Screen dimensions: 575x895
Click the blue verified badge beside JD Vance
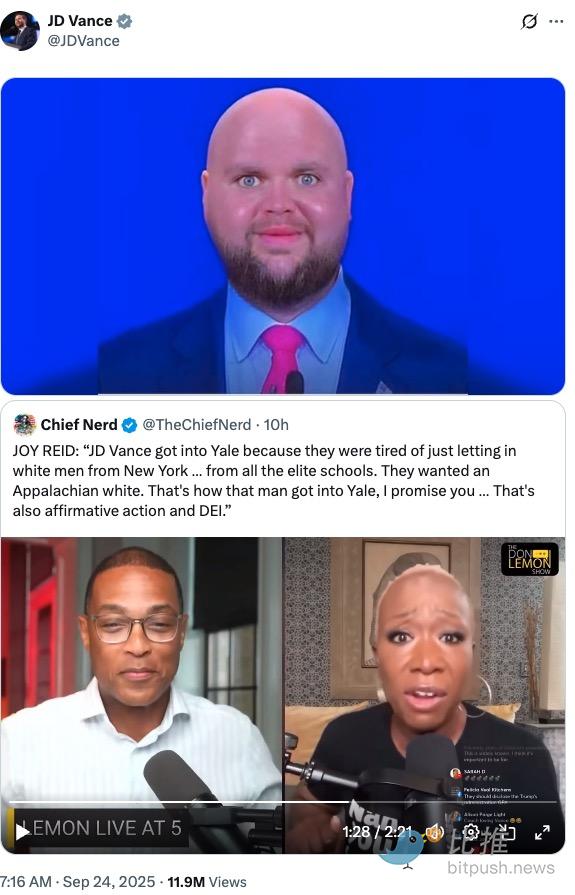click(x=125, y=21)
